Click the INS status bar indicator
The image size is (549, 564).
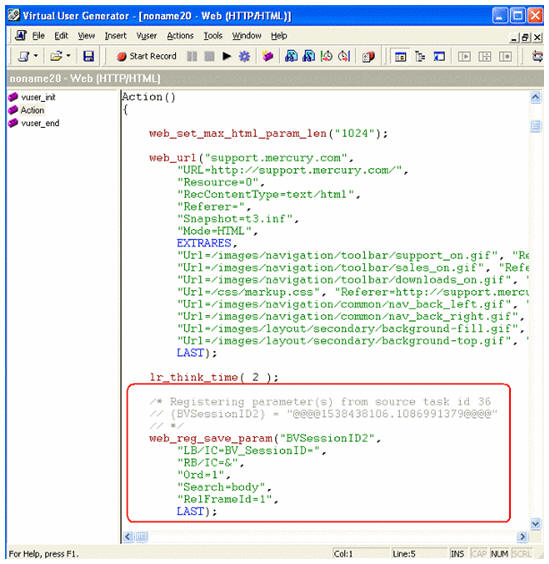(x=457, y=554)
